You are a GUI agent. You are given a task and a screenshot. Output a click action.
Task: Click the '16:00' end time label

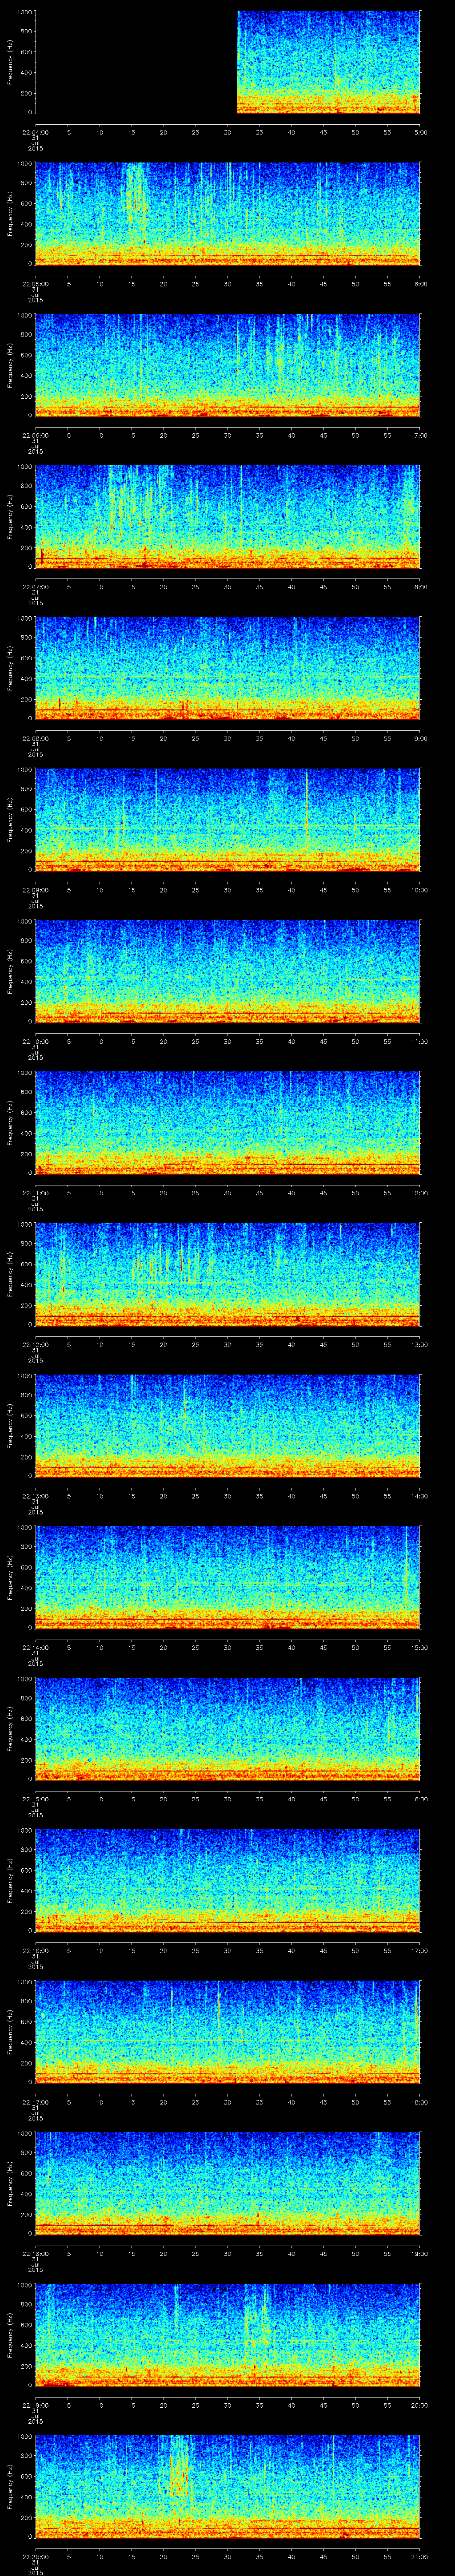coord(419,1798)
